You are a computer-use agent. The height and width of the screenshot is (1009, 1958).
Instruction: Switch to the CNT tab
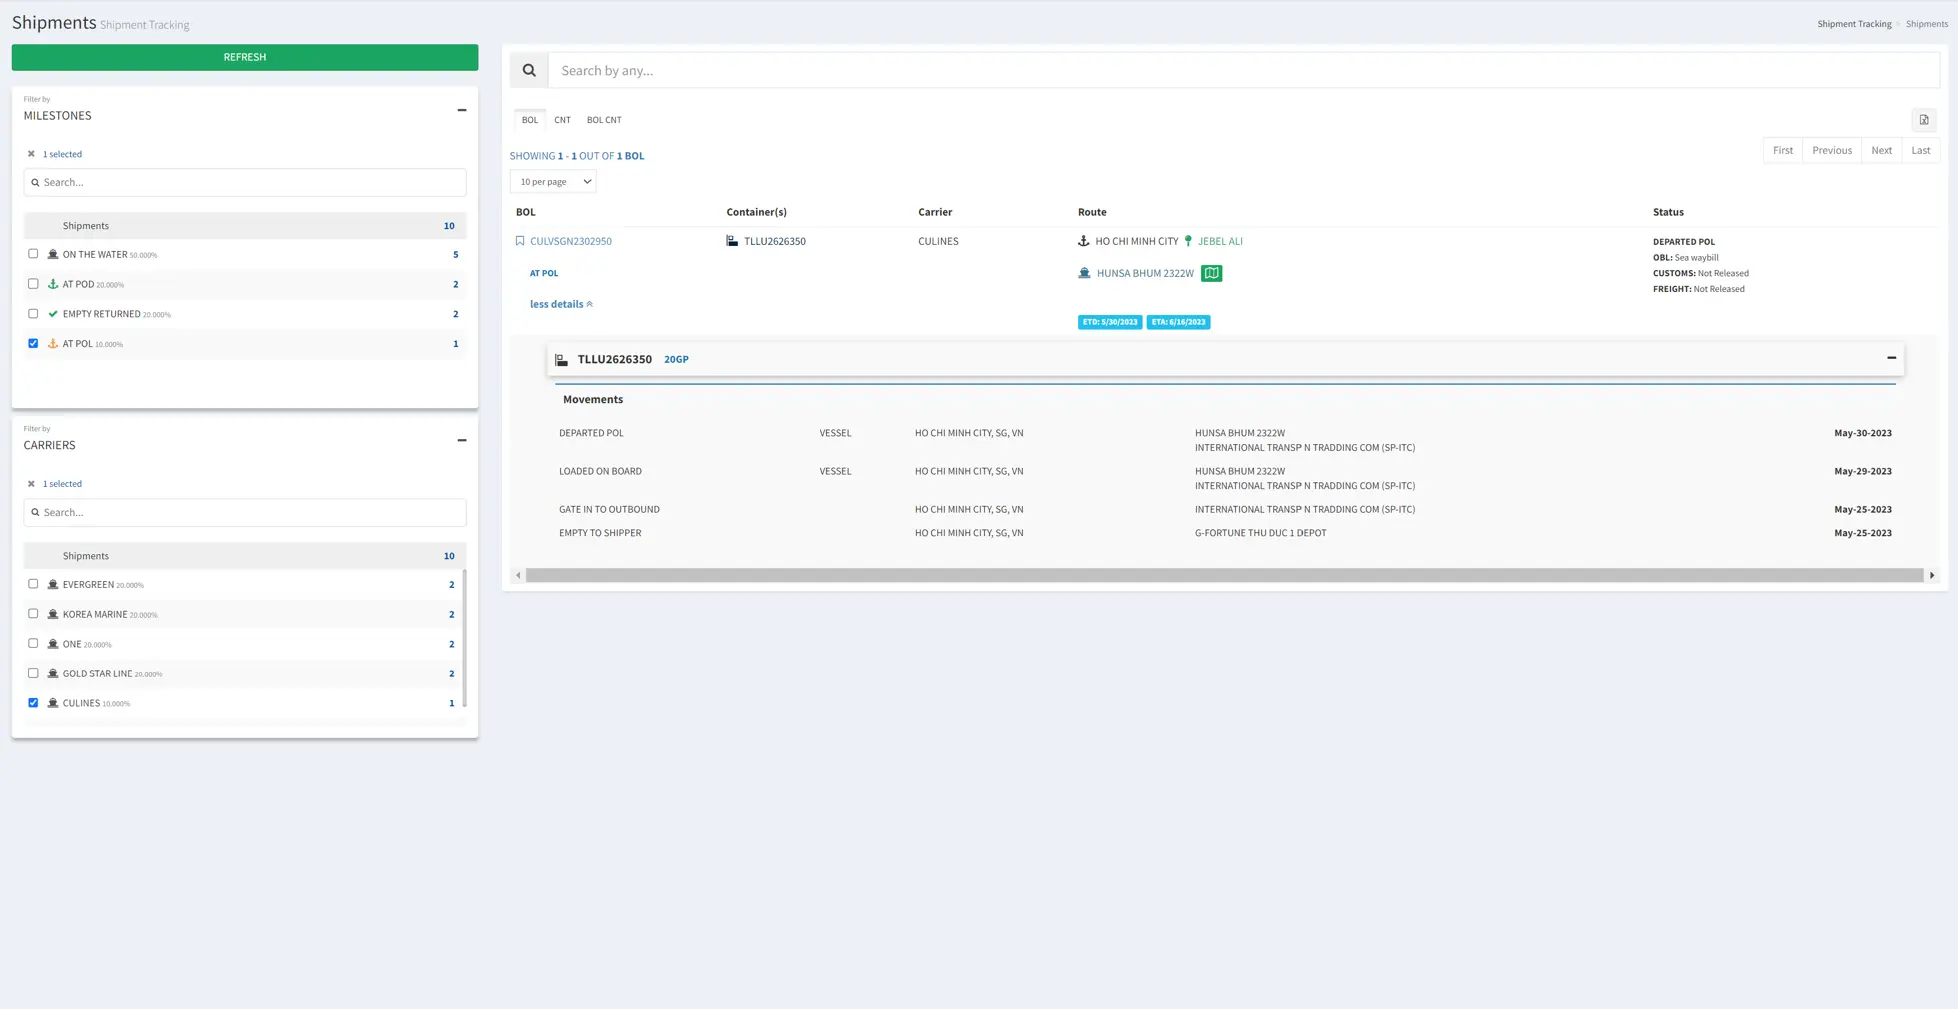tap(562, 120)
